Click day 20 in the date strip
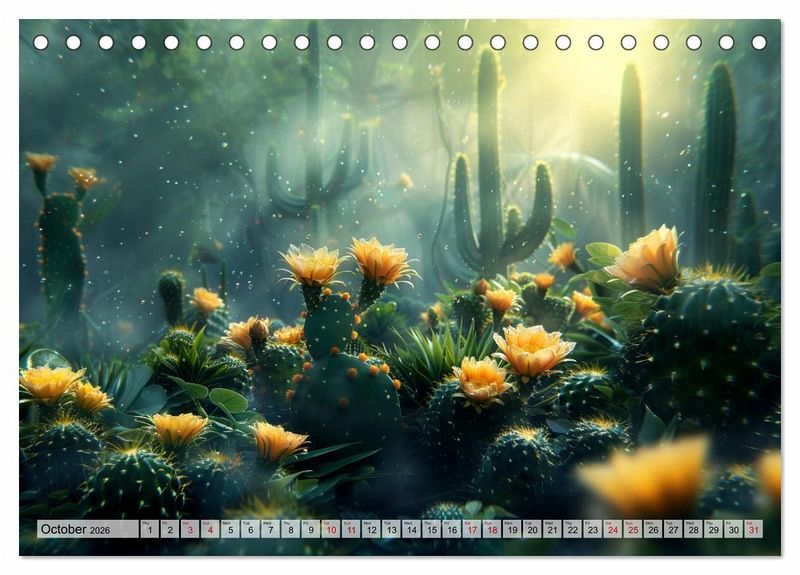Viewport: 800px width, 575px height. point(531,530)
